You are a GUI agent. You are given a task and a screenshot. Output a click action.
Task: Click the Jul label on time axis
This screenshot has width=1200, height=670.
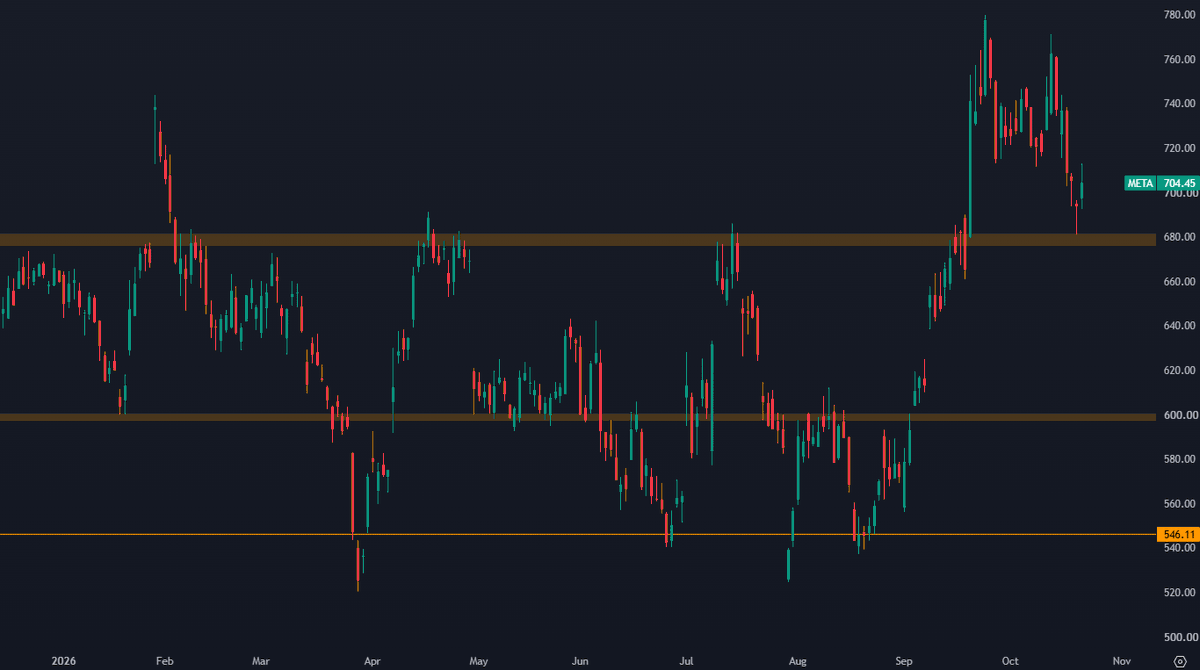click(x=687, y=661)
